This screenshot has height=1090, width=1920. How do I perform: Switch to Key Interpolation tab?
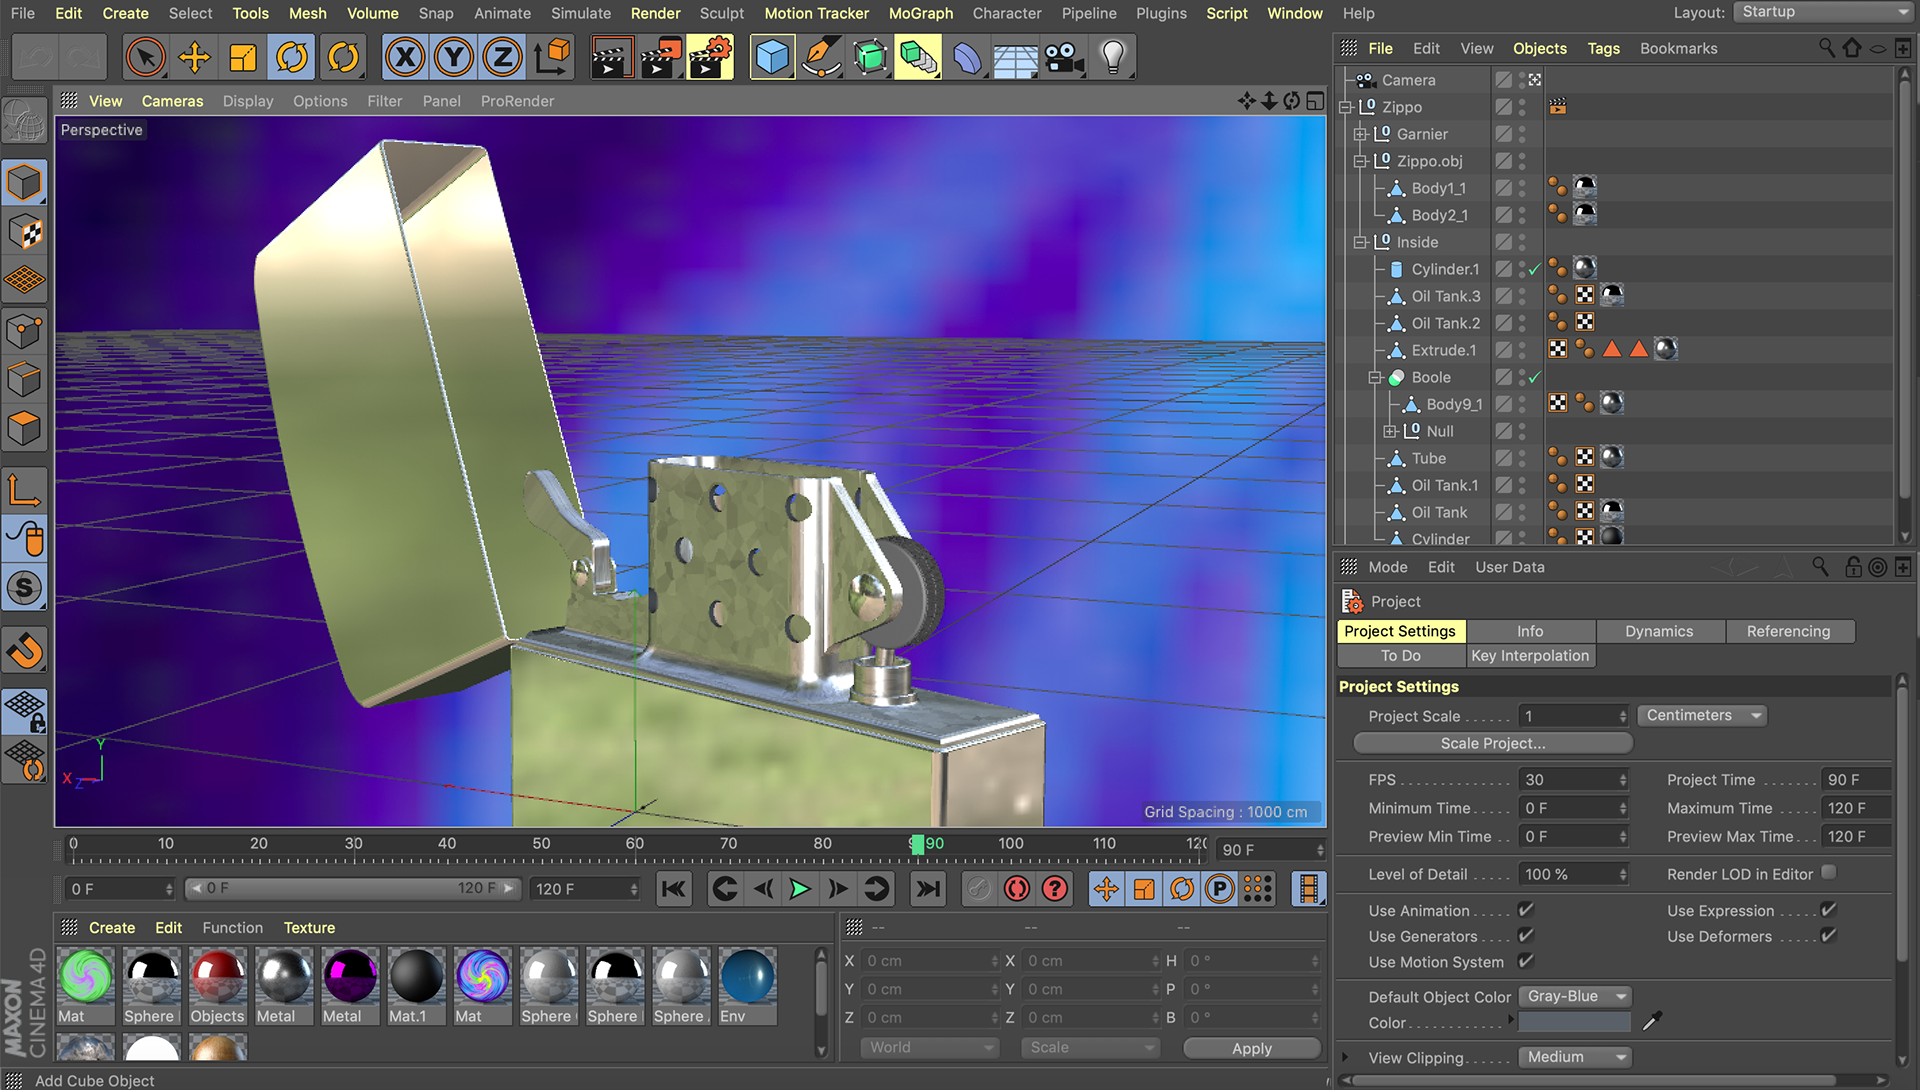[x=1530, y=656]
